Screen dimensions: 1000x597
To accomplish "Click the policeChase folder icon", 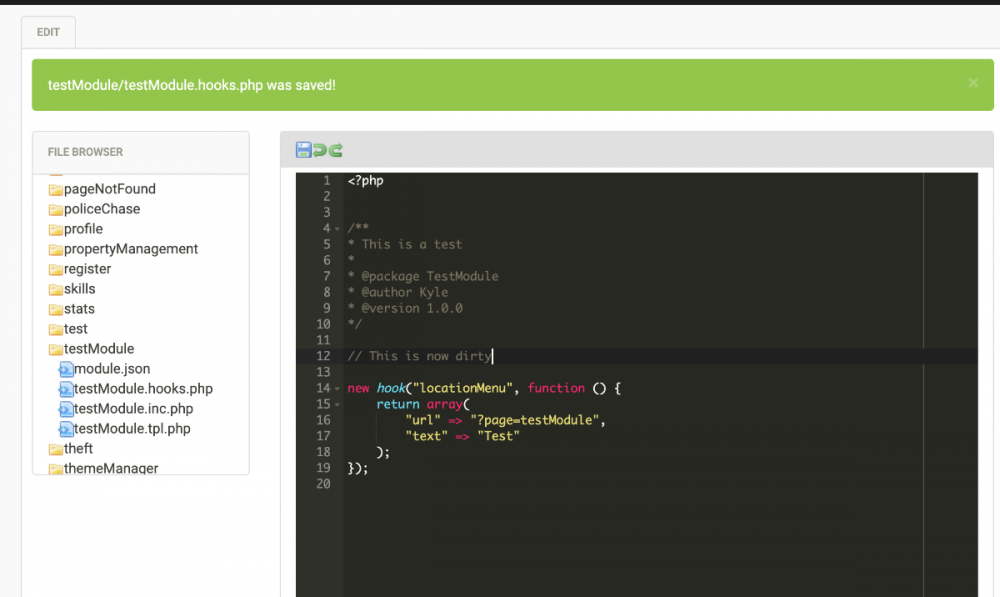I will 56,209.
